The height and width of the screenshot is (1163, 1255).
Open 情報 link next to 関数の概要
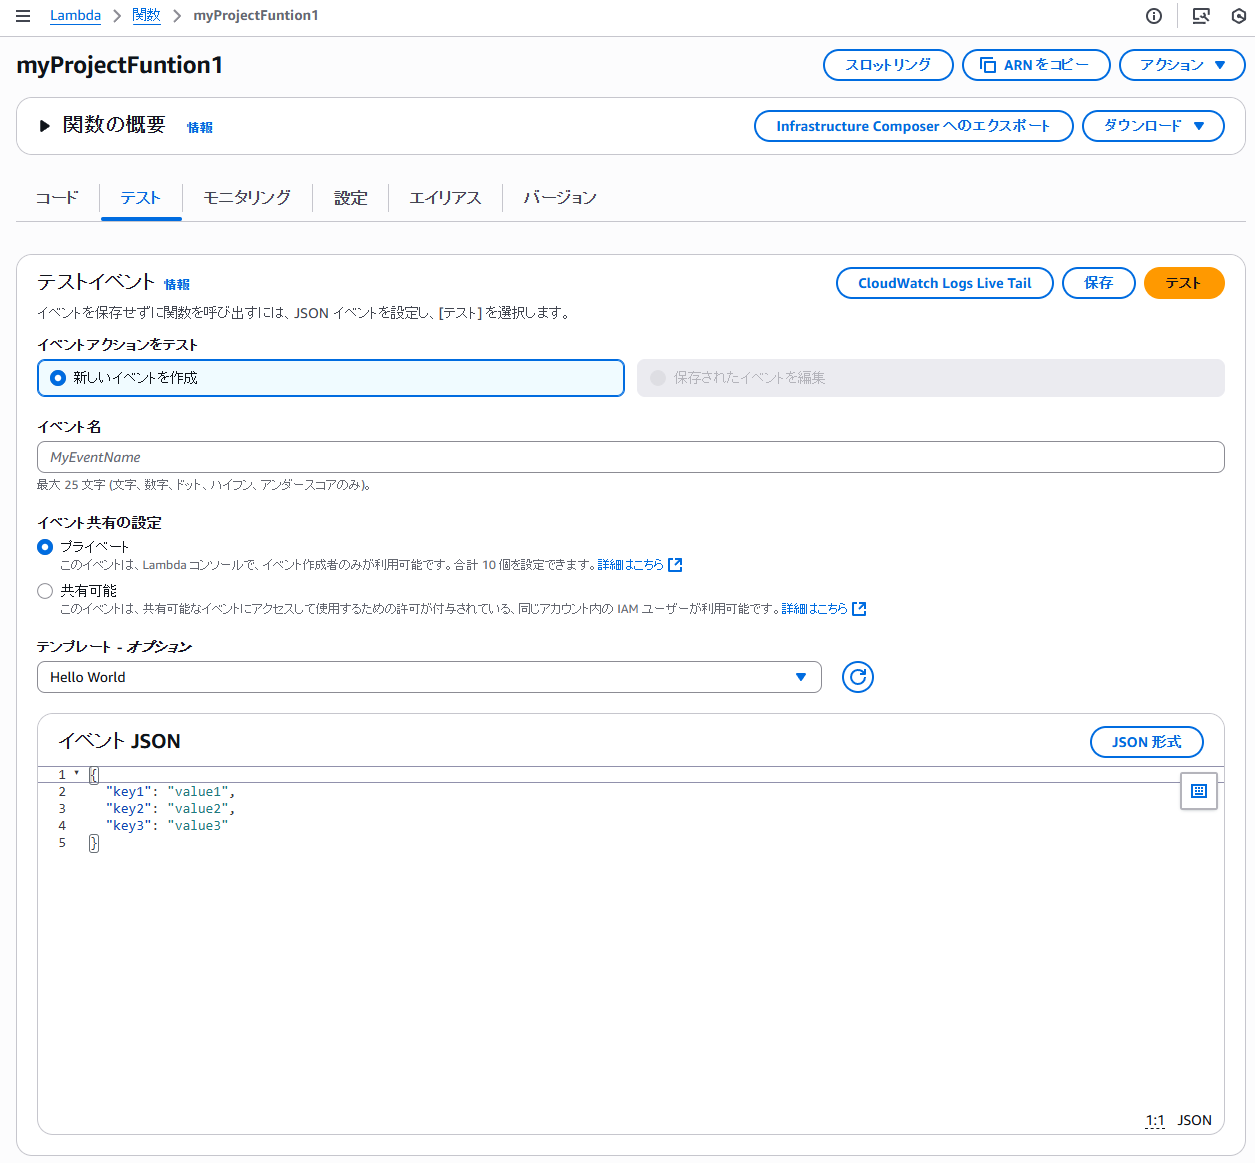200,128
